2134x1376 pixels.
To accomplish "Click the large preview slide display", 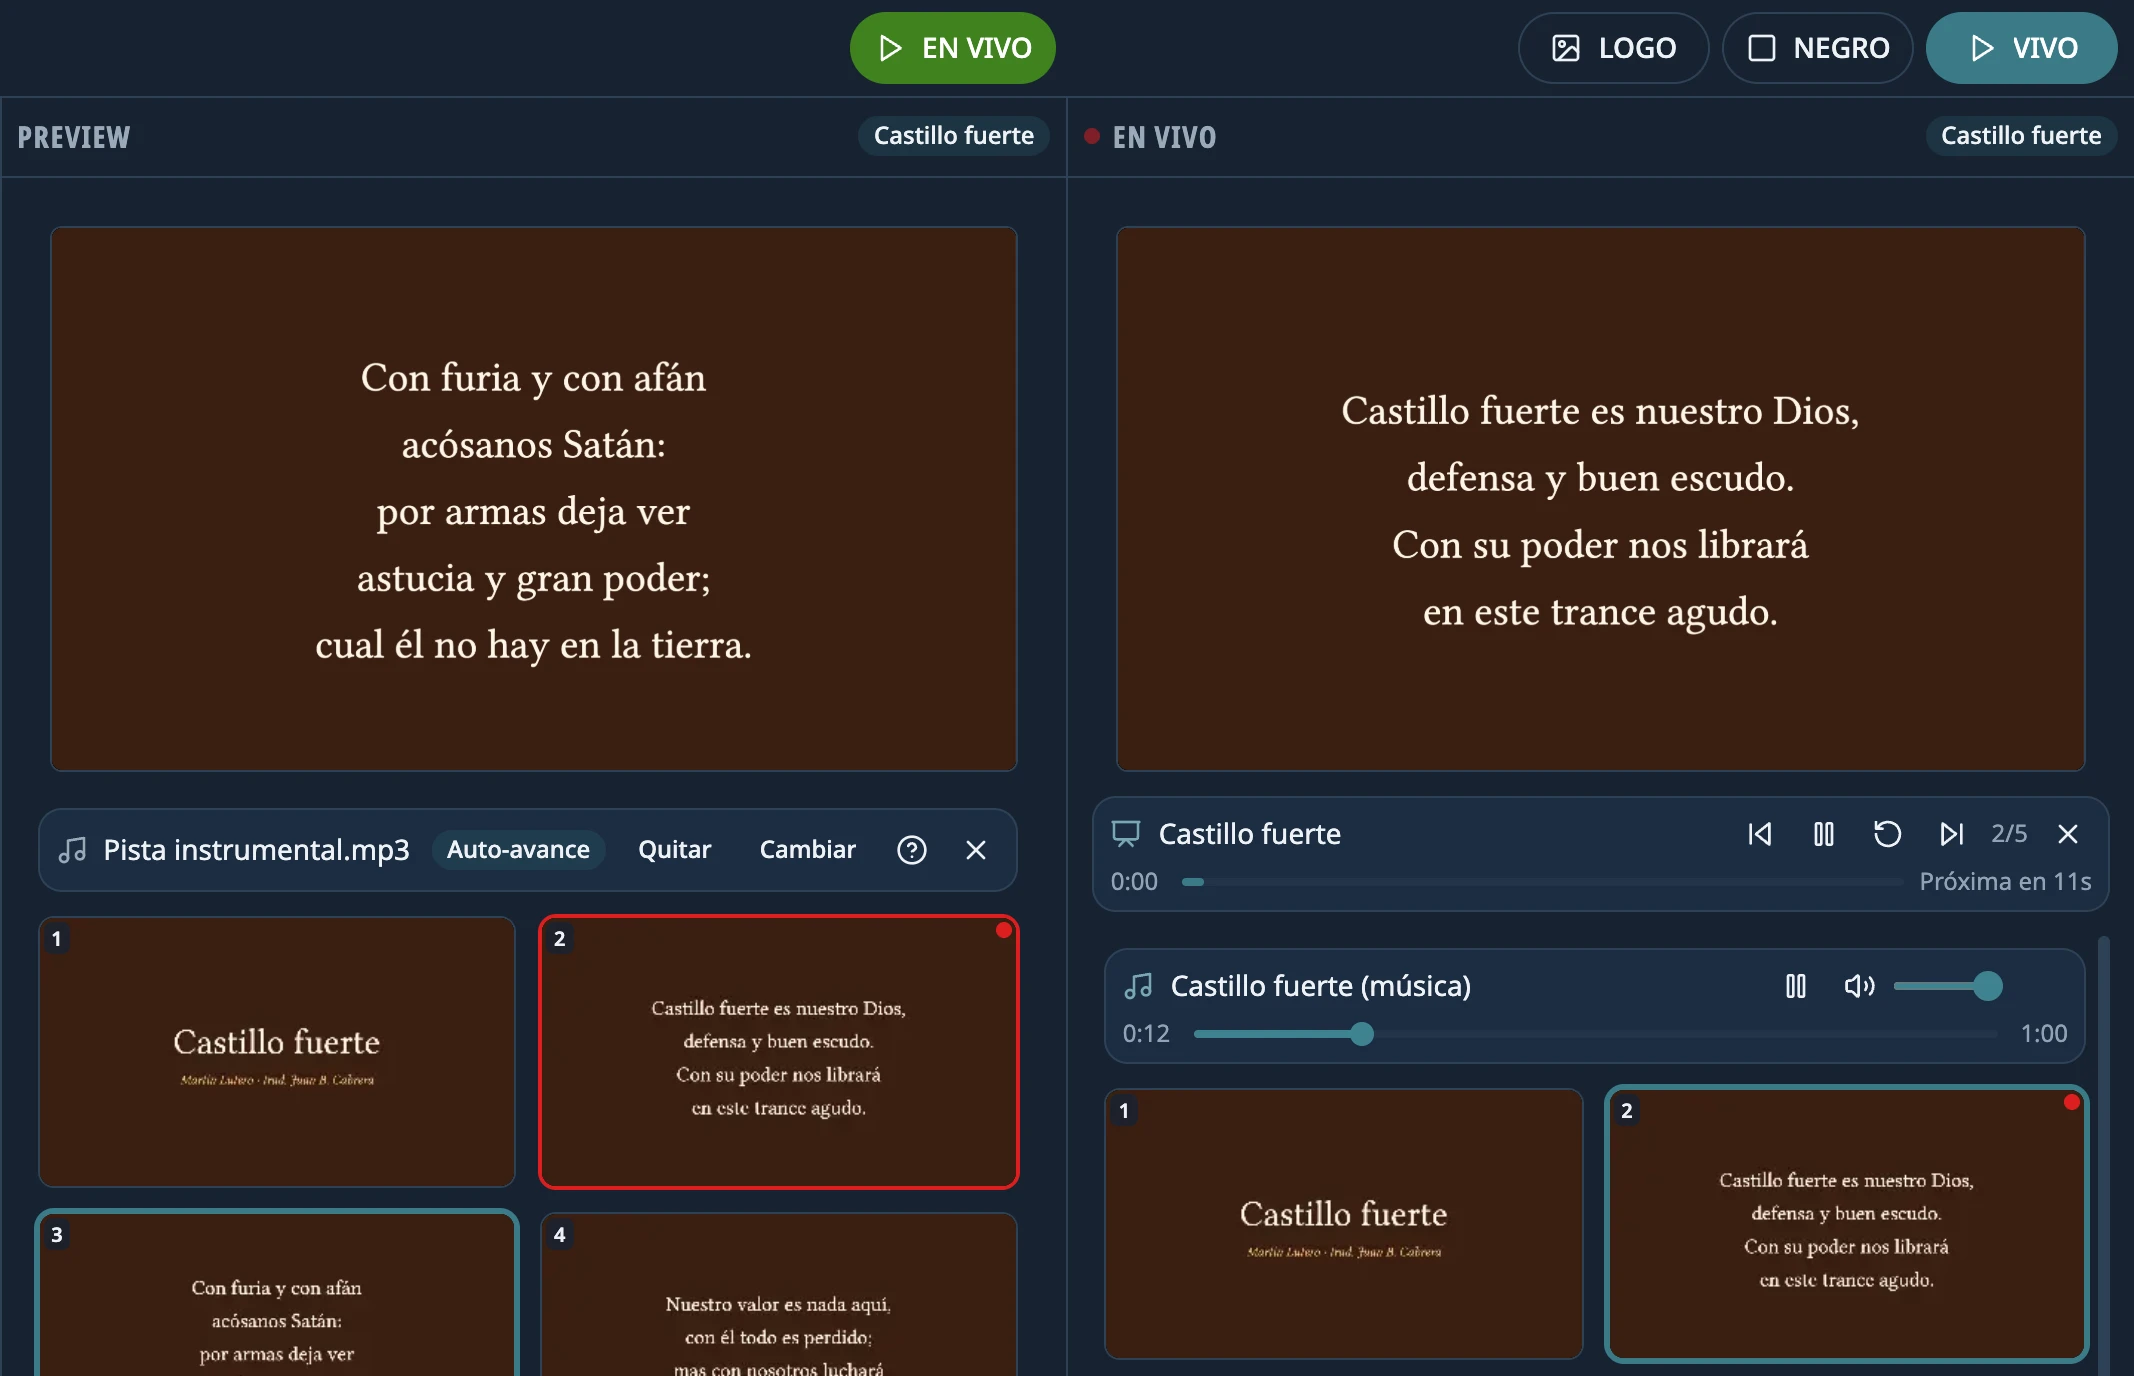I will coord(534,499).
